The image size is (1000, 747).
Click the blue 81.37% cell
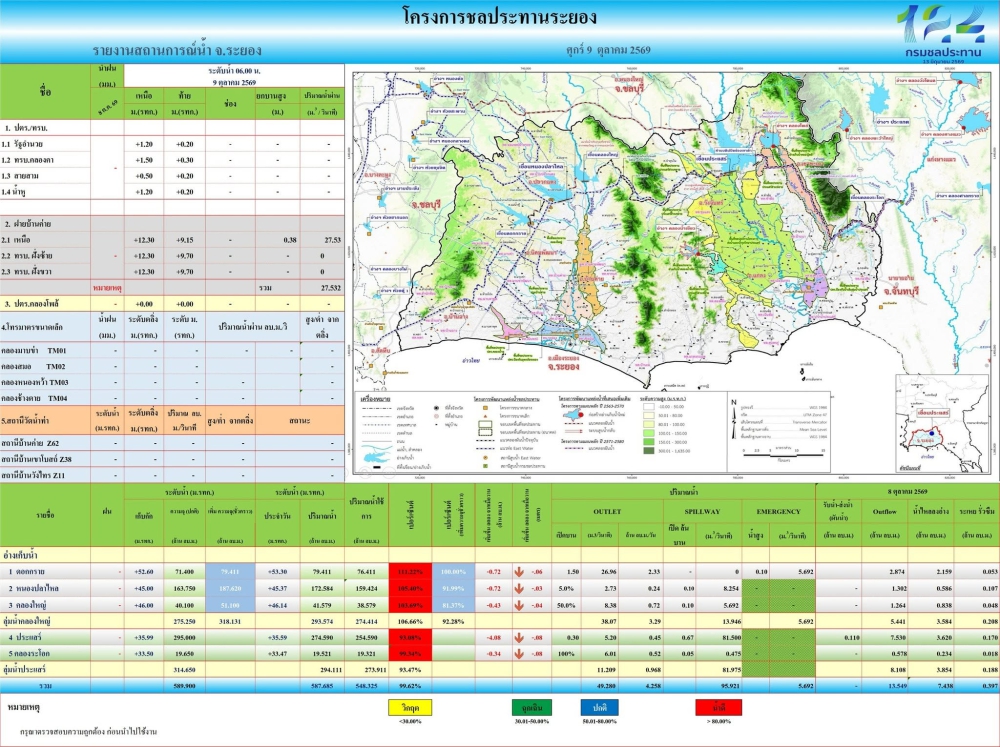pos(453,605)
